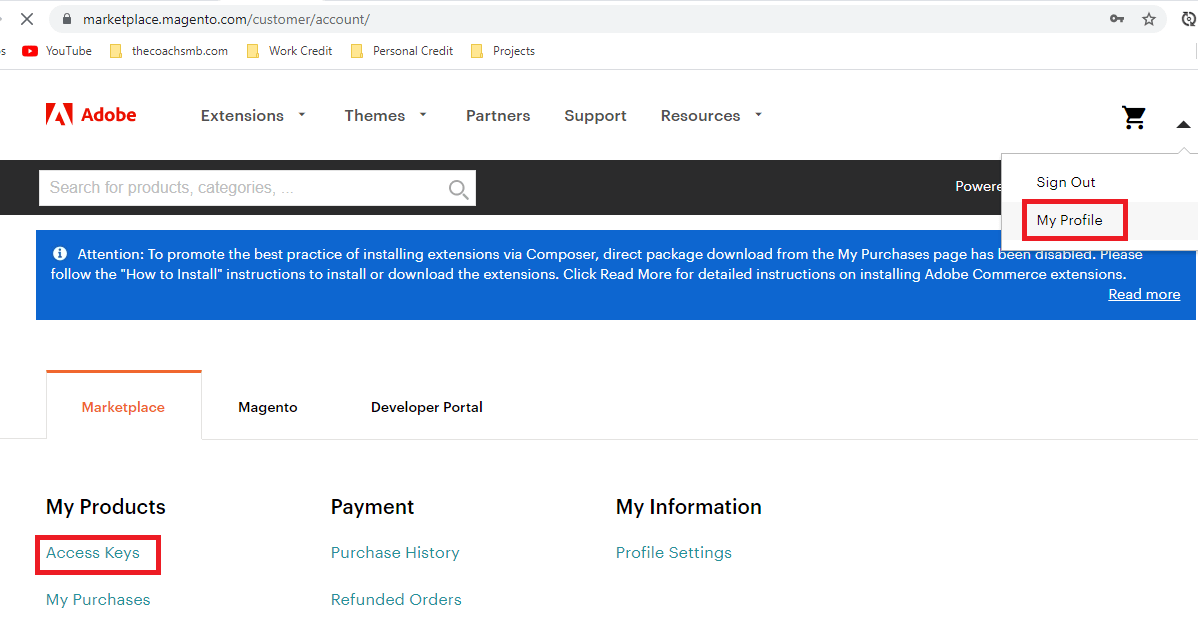Click the Payment heading
The width and height of the screenshot is (1198, 626).
pos(372,507)
